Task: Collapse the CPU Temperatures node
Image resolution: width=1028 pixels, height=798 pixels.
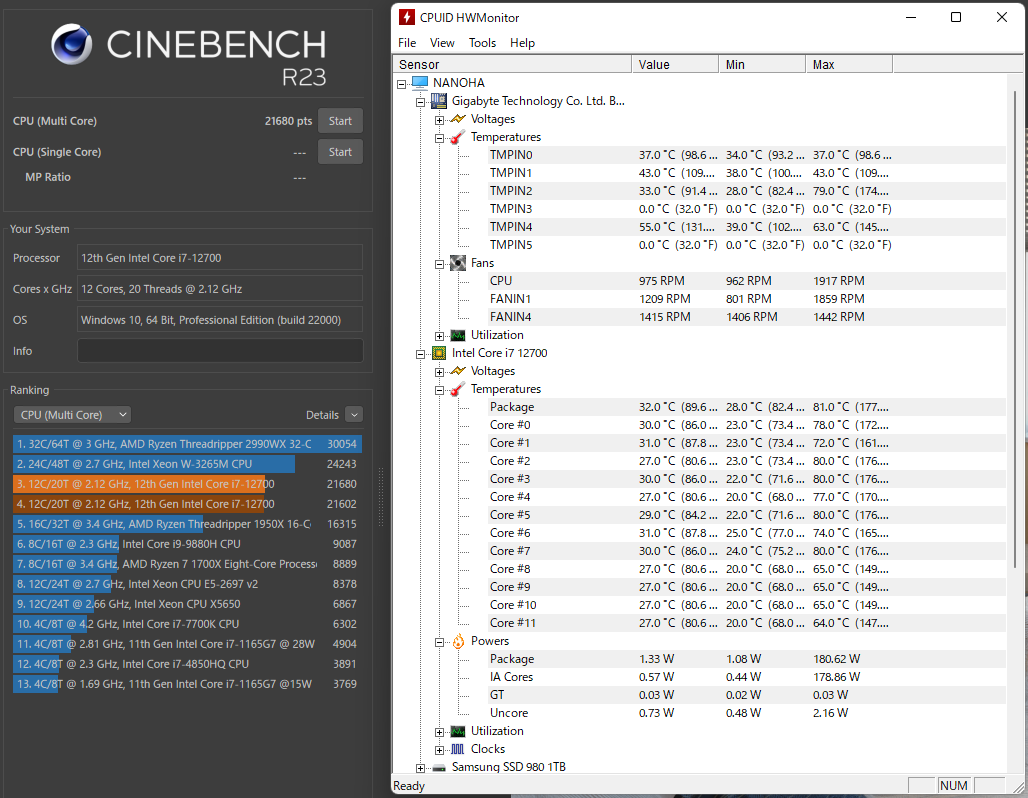Action: click(439, 390)
